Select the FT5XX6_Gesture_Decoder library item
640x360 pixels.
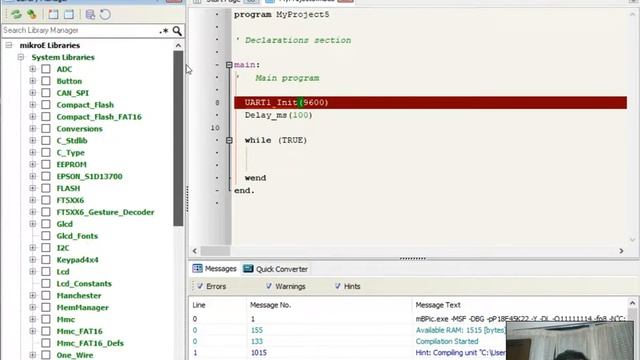(x=105, y=212)
